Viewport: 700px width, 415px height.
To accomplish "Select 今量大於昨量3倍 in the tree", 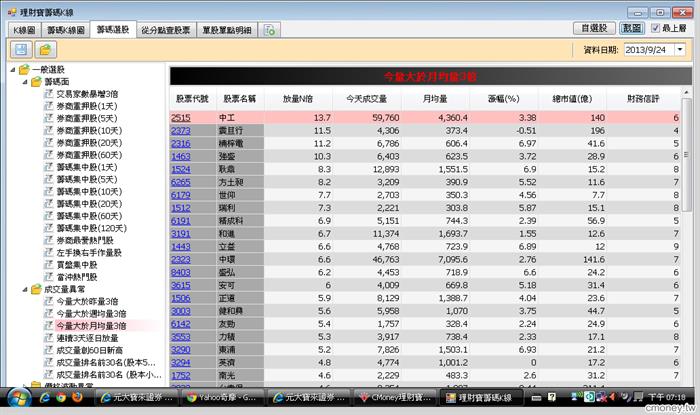I will tap(88, 301).
